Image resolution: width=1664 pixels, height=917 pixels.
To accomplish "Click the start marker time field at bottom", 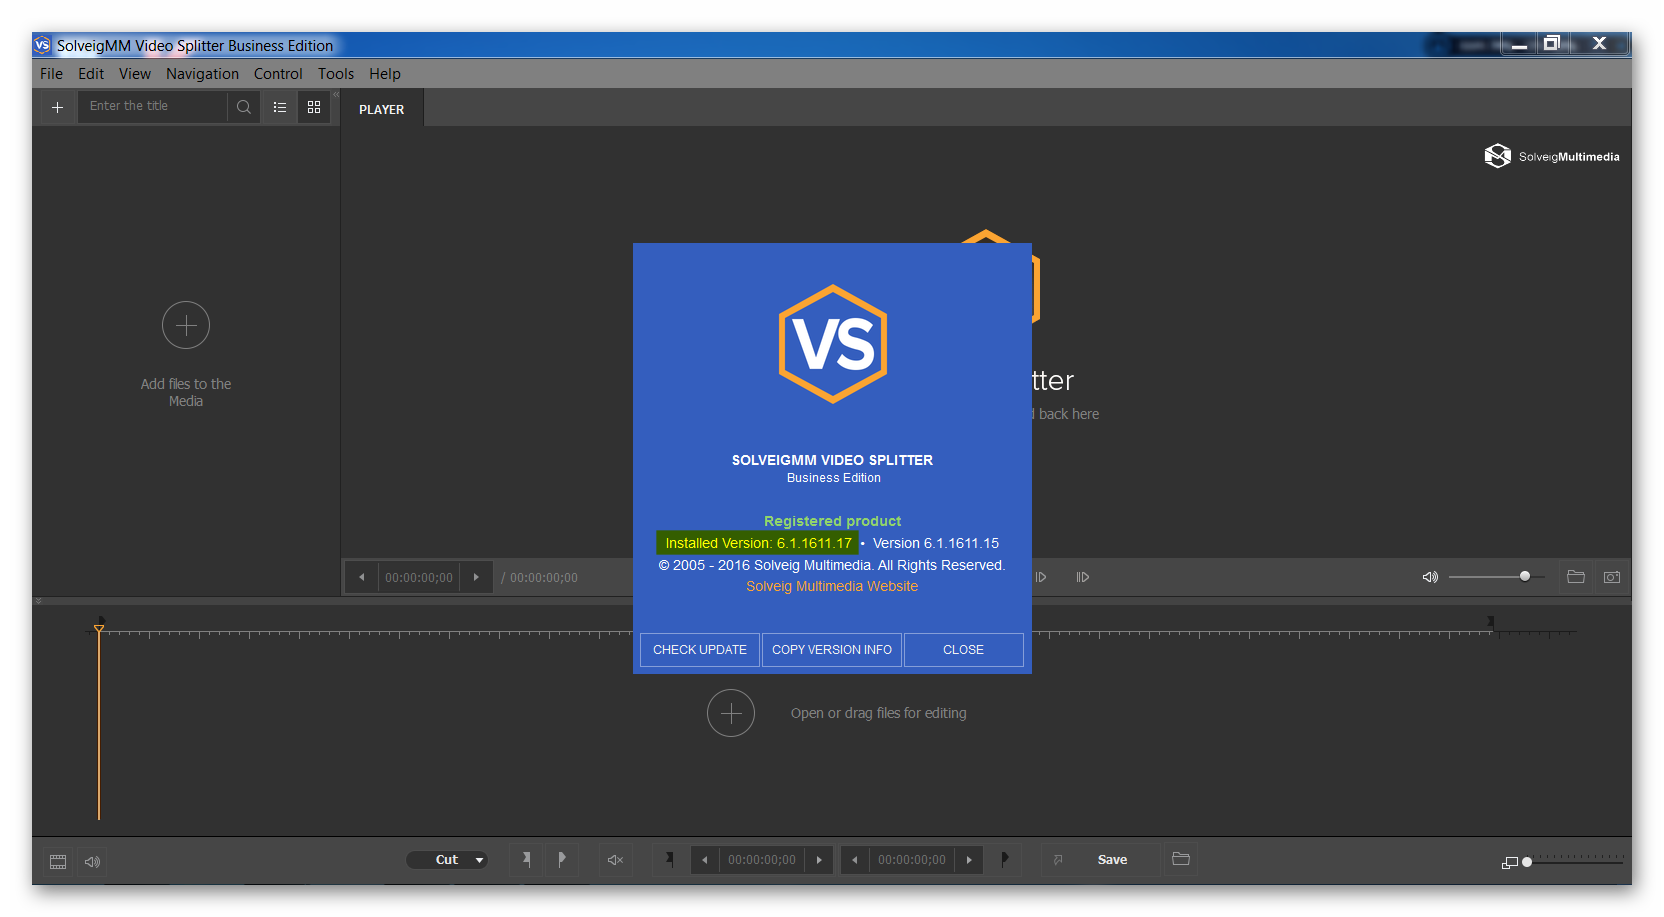I will (762, 860).
